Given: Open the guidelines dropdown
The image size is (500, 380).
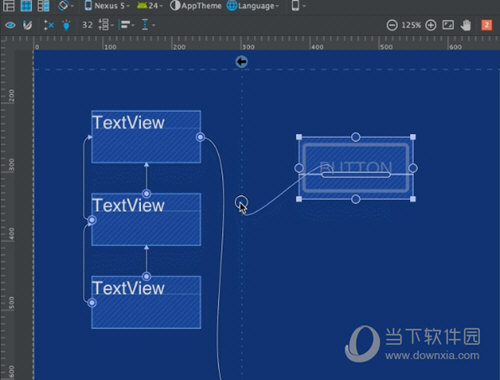Looking at the screenshot, I should [x=148, y=25].
